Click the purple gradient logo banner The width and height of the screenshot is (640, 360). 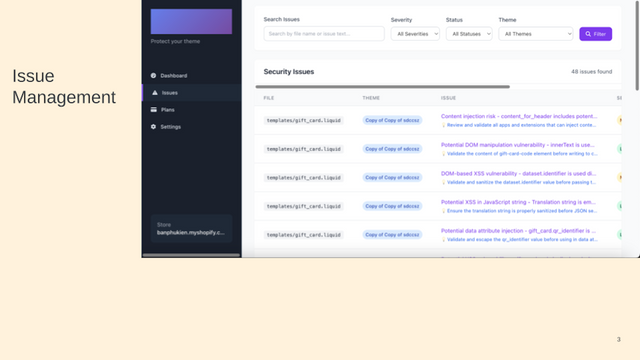click(191, 21)
